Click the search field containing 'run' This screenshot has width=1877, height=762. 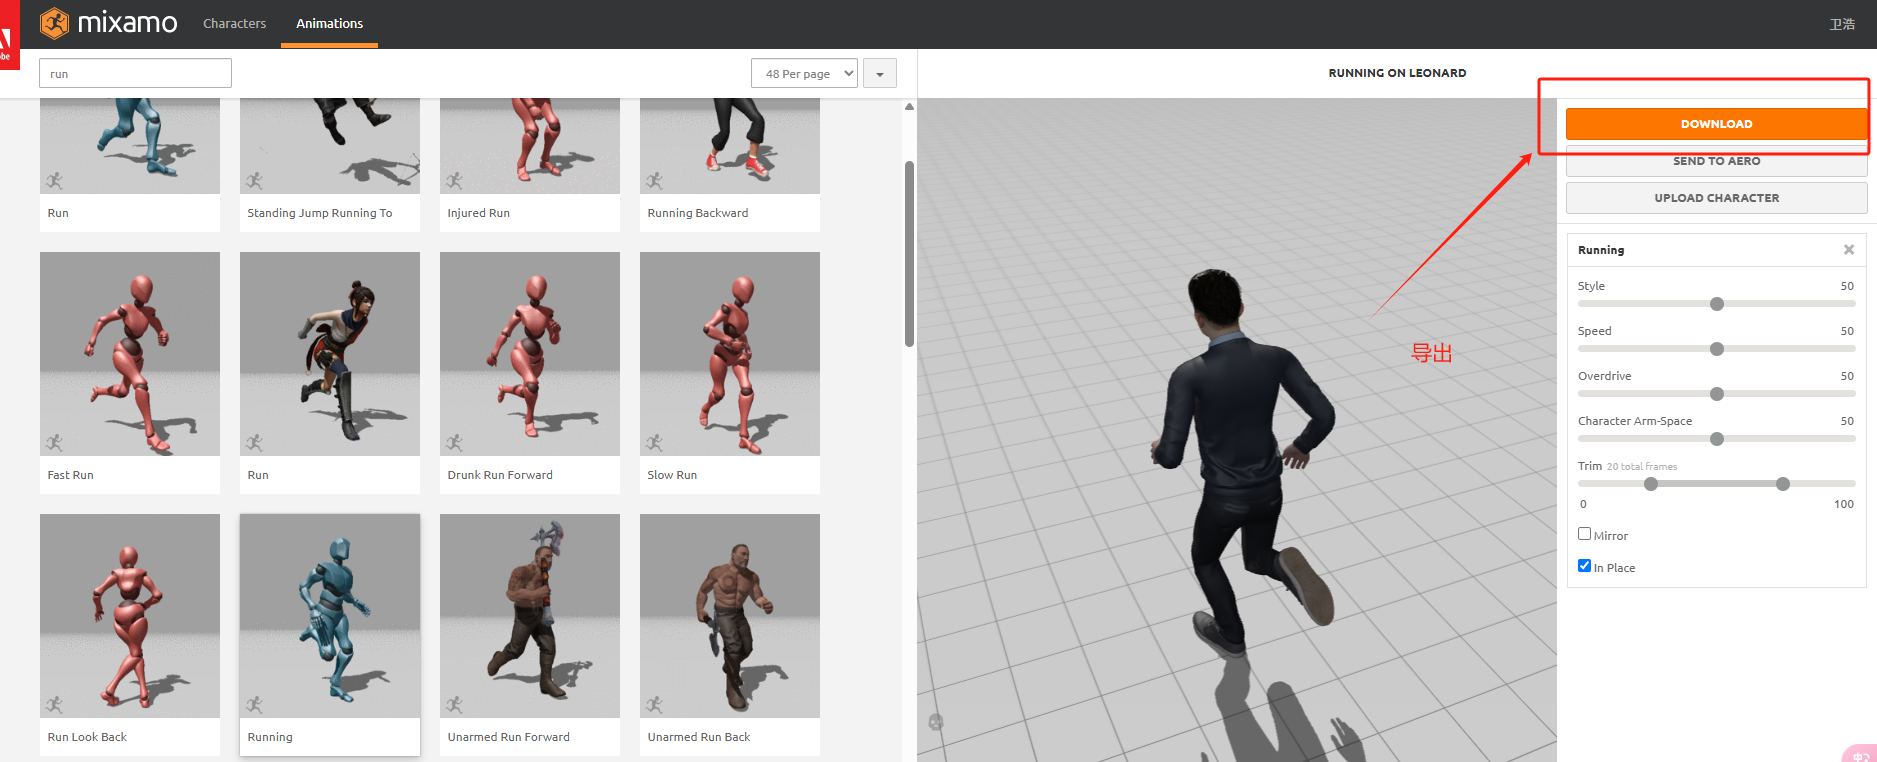click(135, 73)
